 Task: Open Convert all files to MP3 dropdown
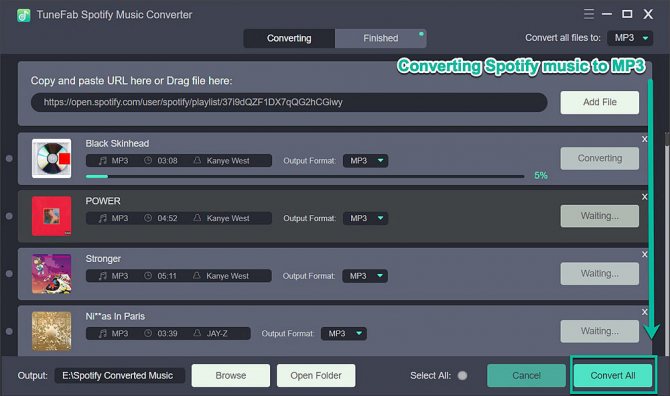(631, 38)
